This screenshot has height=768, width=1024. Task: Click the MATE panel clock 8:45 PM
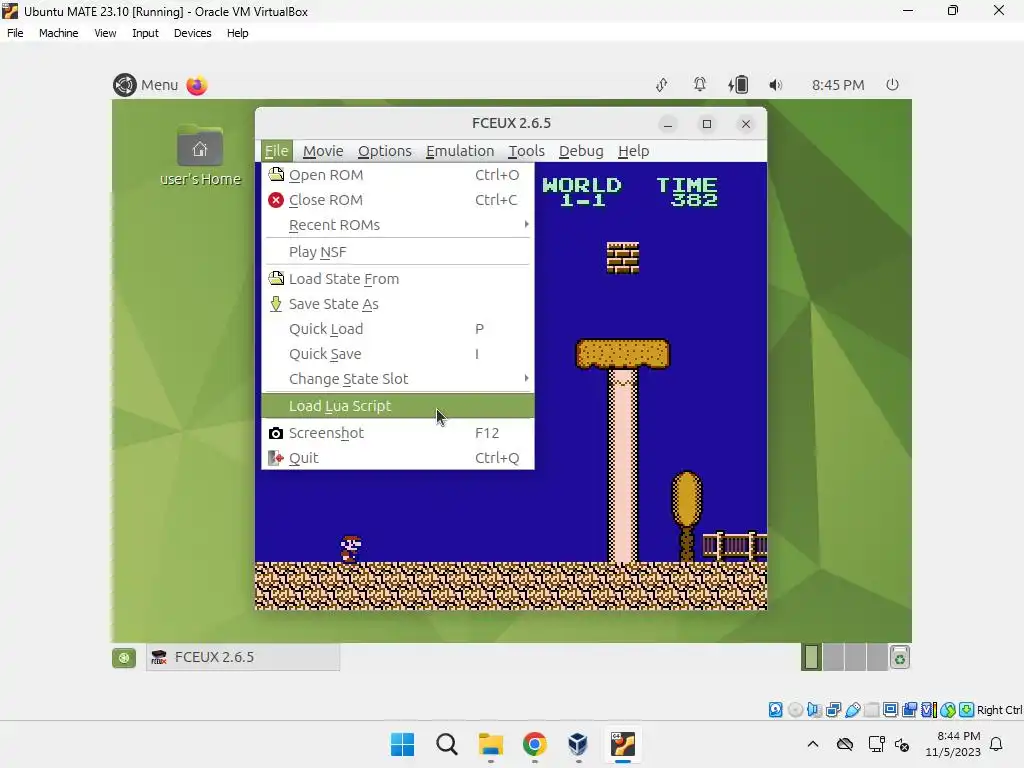click(x=838, y=85)
